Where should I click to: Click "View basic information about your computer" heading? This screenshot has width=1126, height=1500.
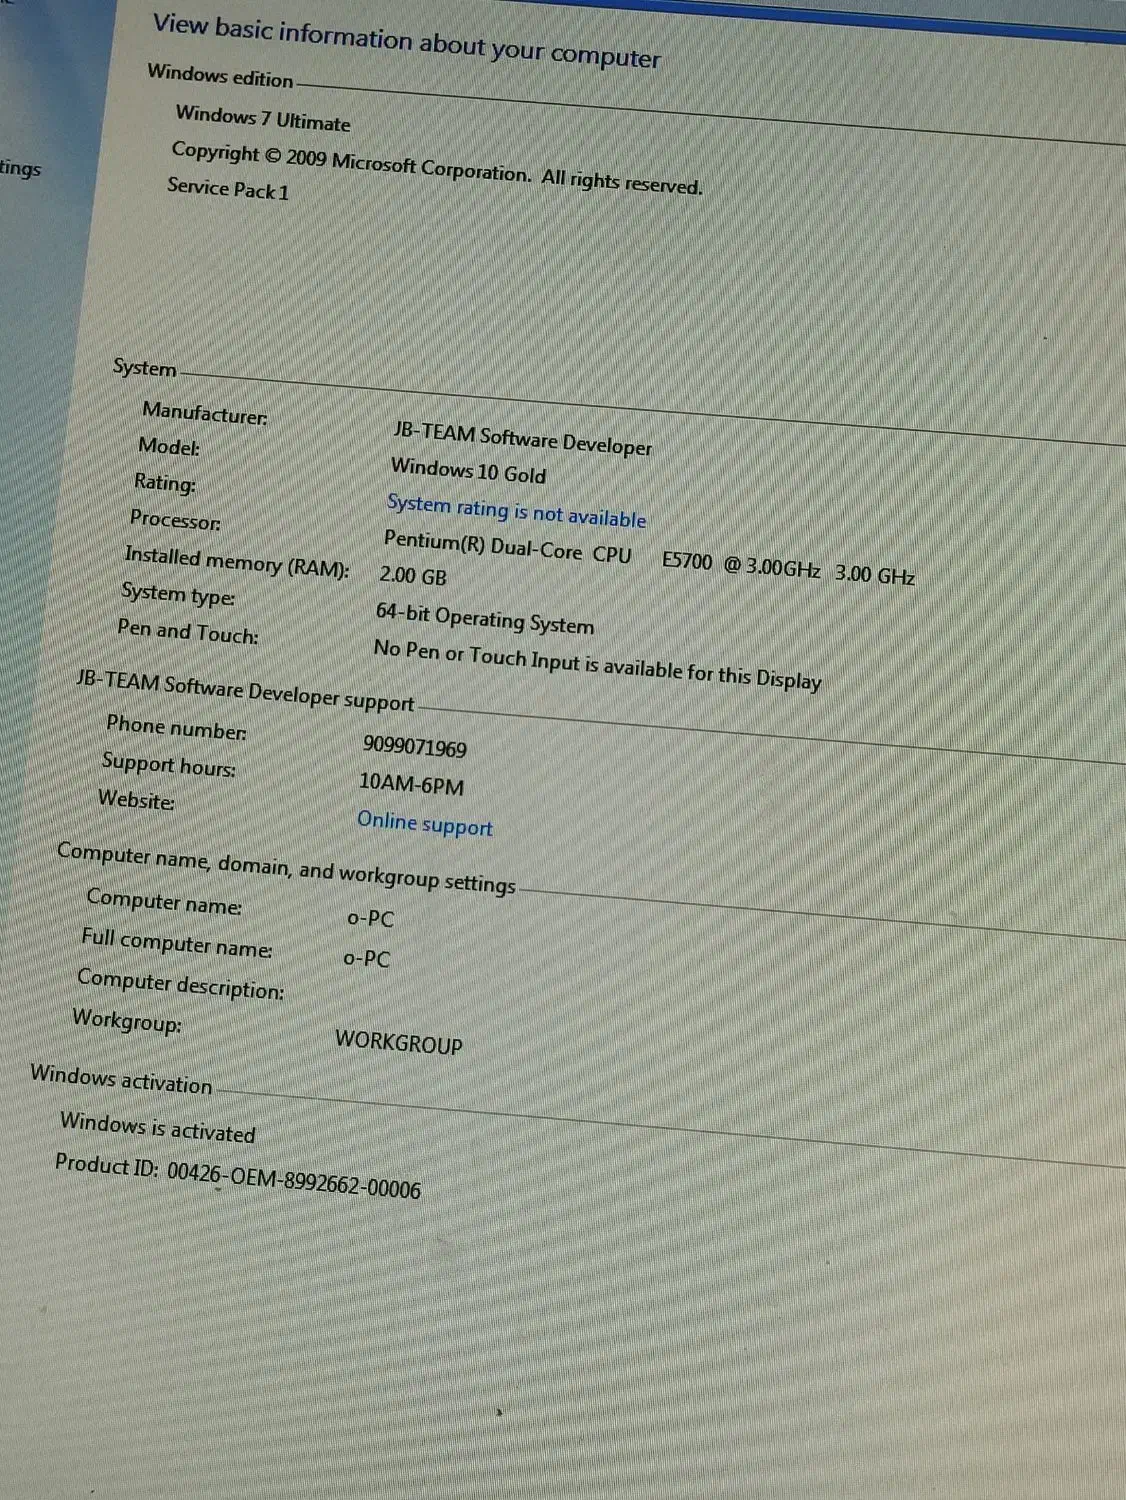coord(406,42)
